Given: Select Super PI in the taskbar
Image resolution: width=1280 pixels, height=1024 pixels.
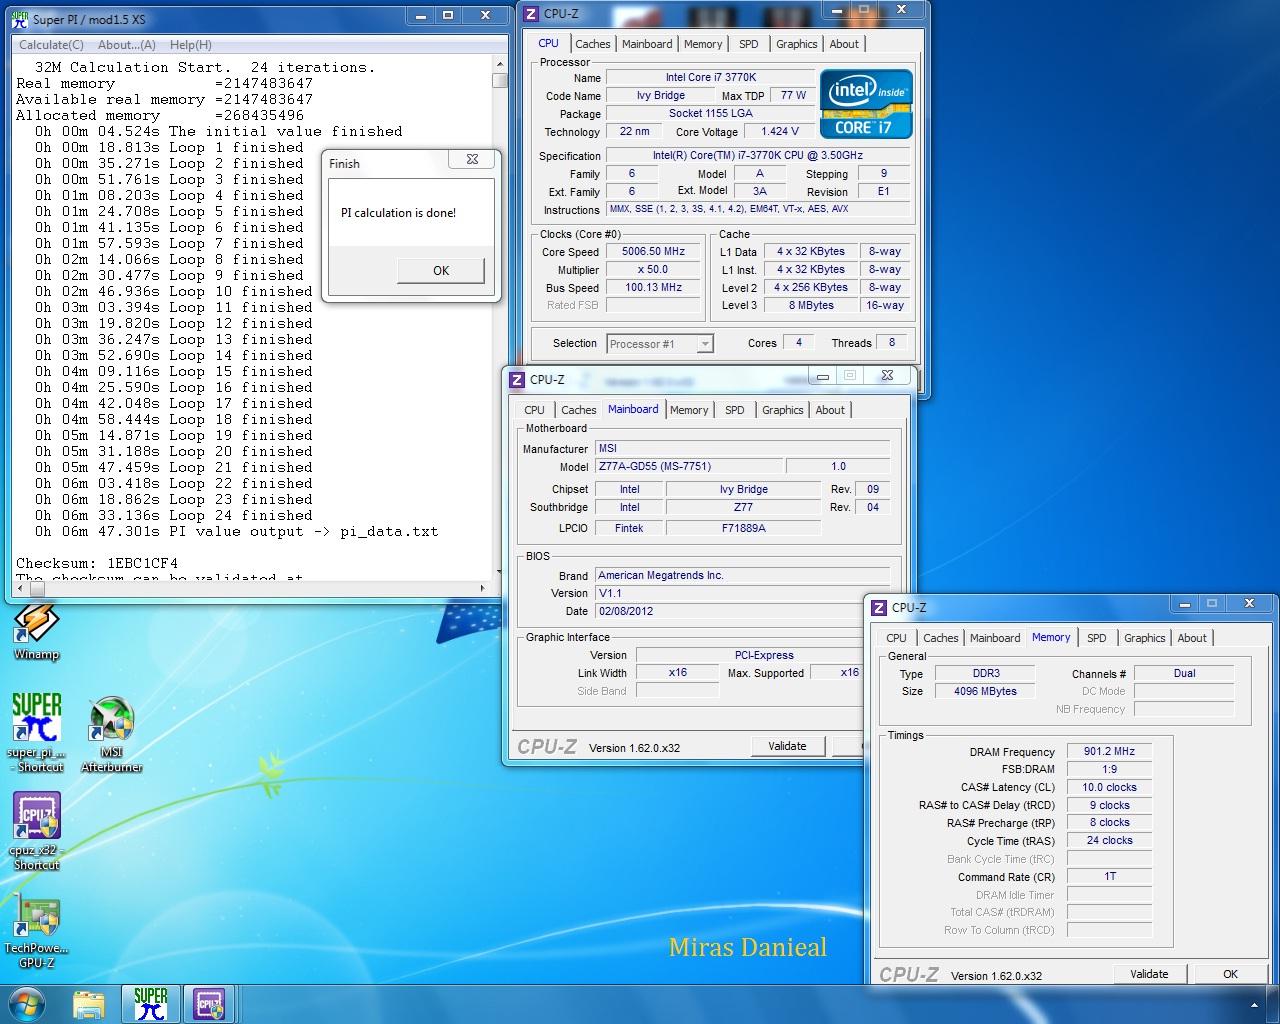Looking at the screenshot, I should click(150, 1004).
